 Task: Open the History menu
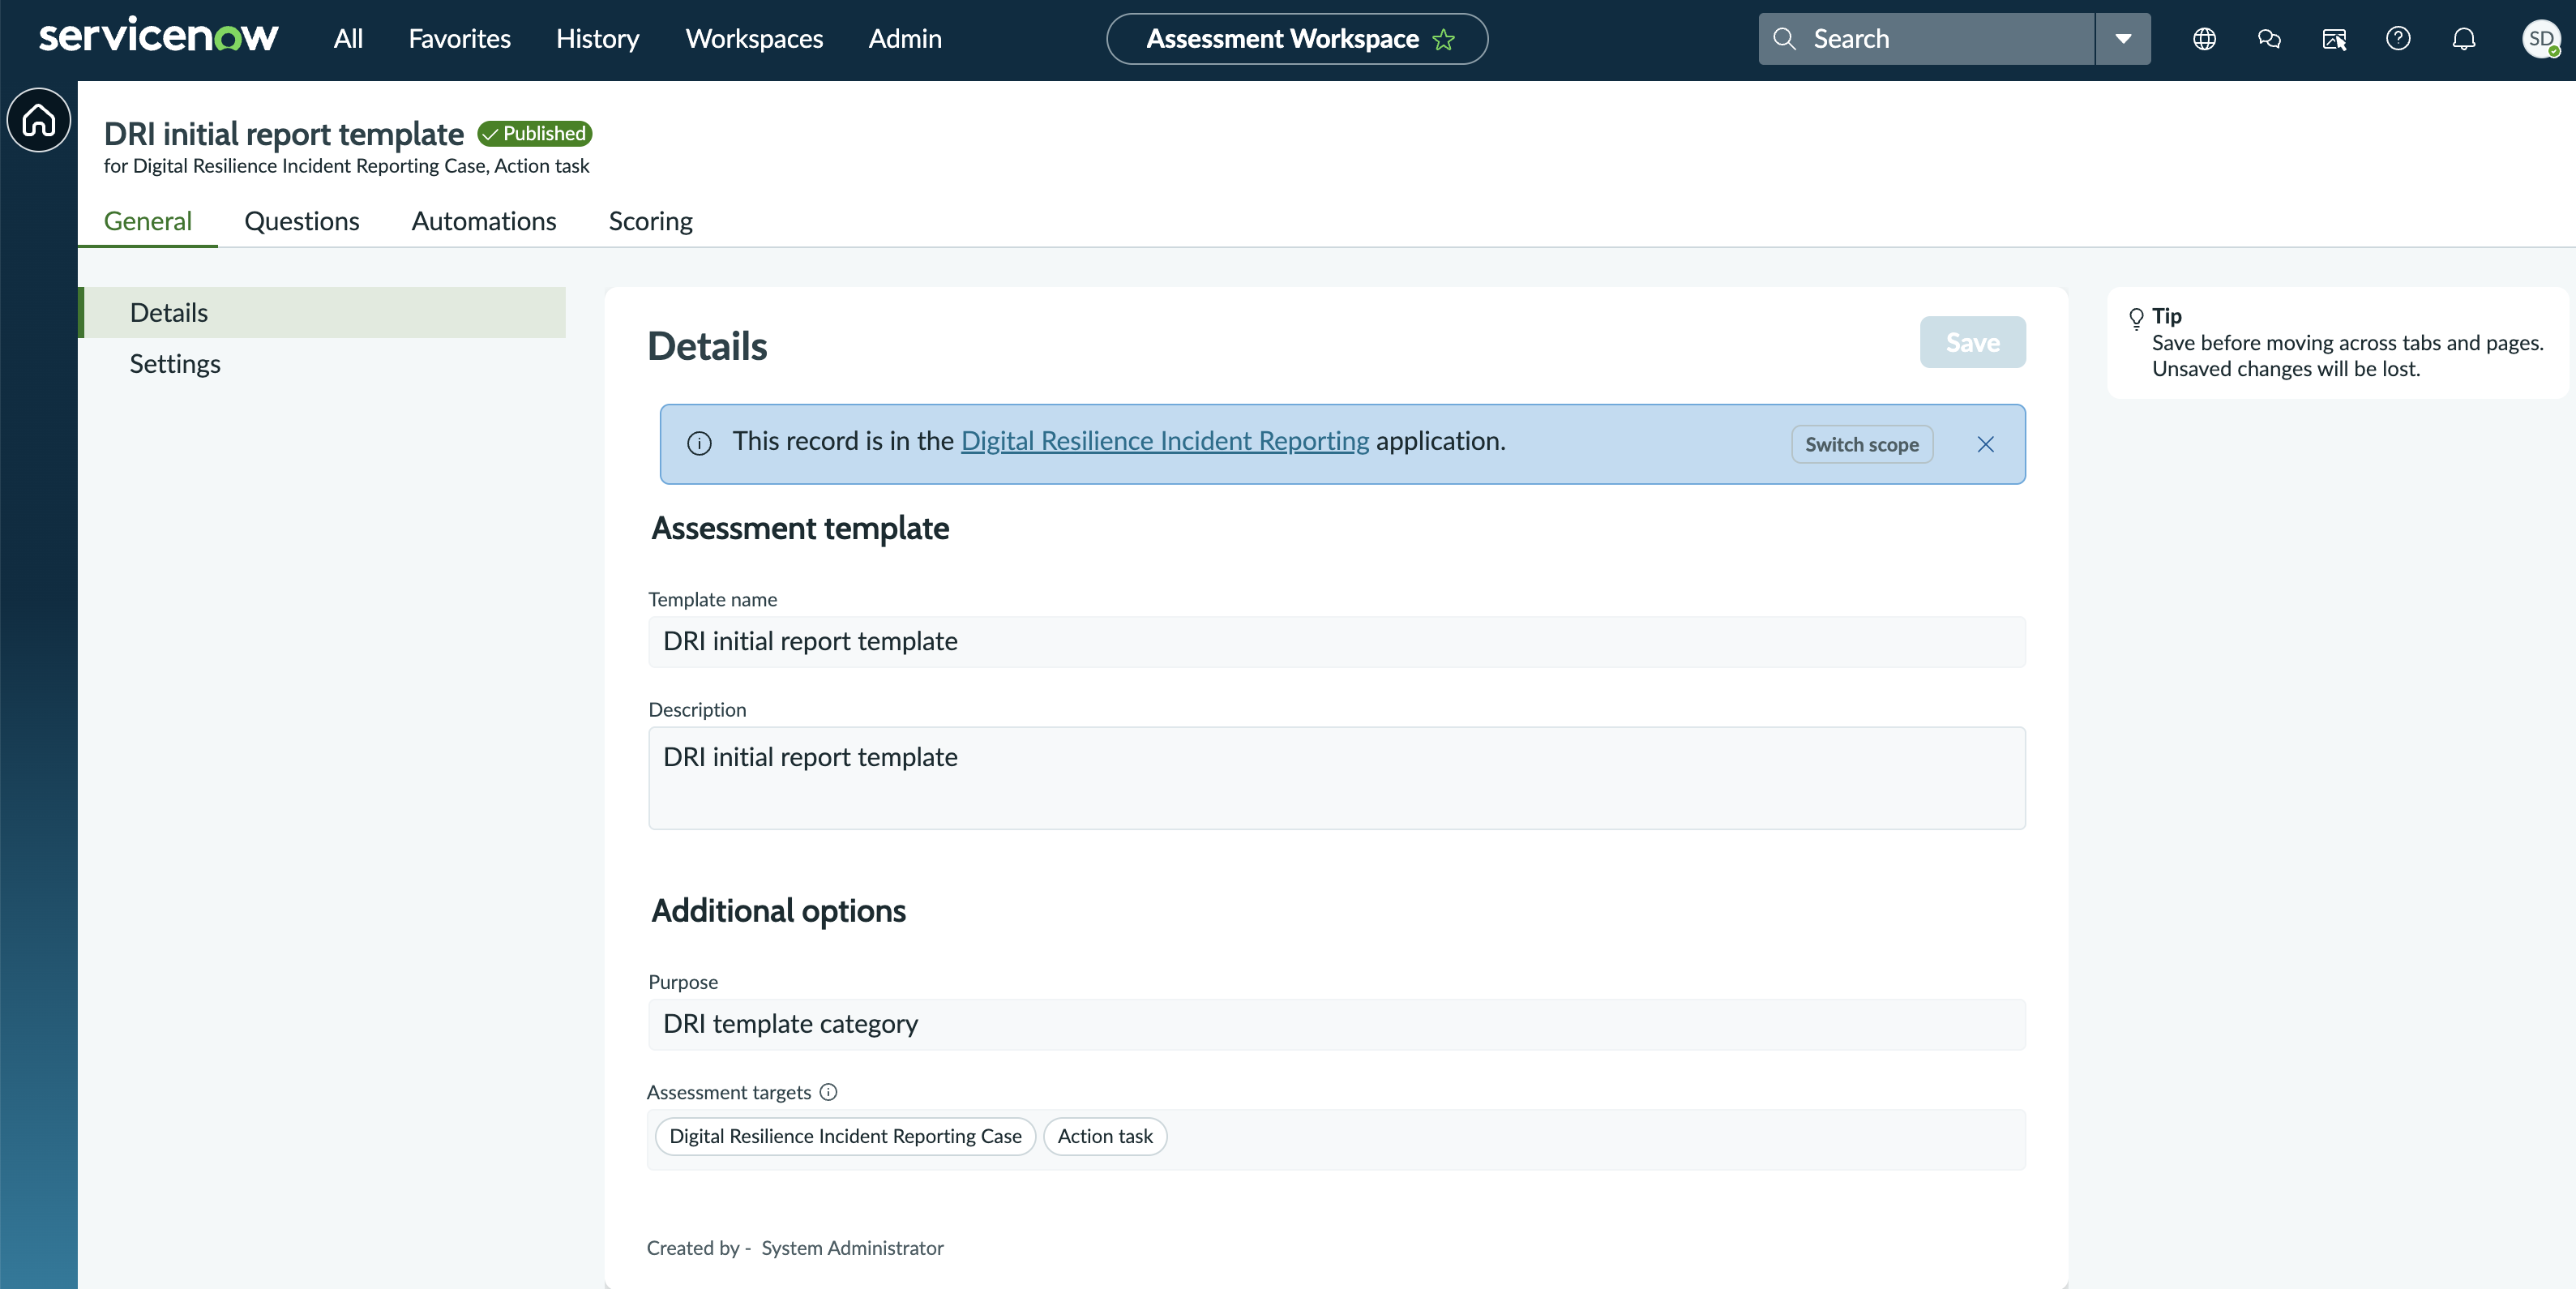coord(598,39)
